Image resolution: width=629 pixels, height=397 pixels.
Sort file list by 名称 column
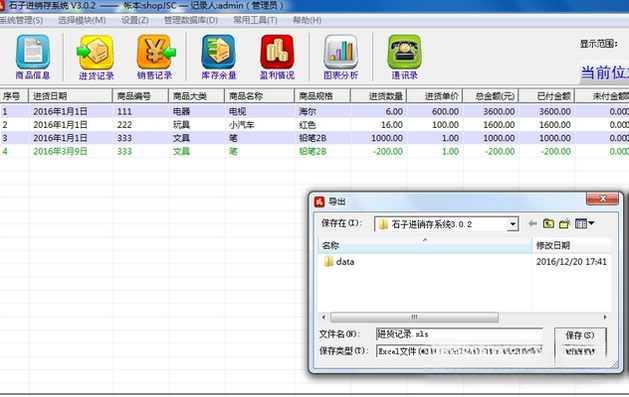(x=425, y=245)
